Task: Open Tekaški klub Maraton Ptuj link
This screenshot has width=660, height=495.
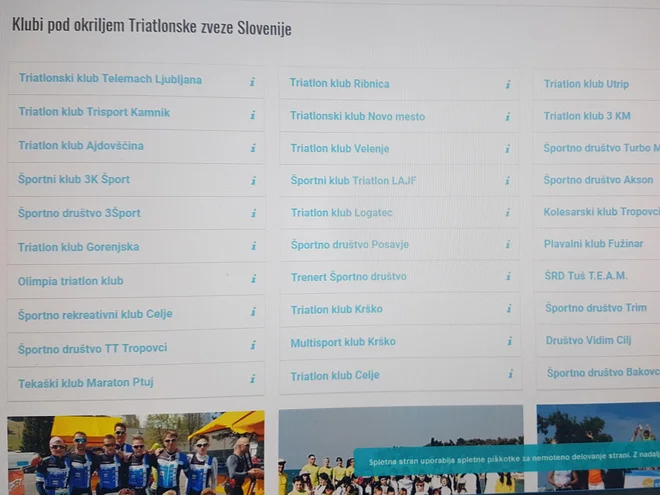Action: click(86, 383)
